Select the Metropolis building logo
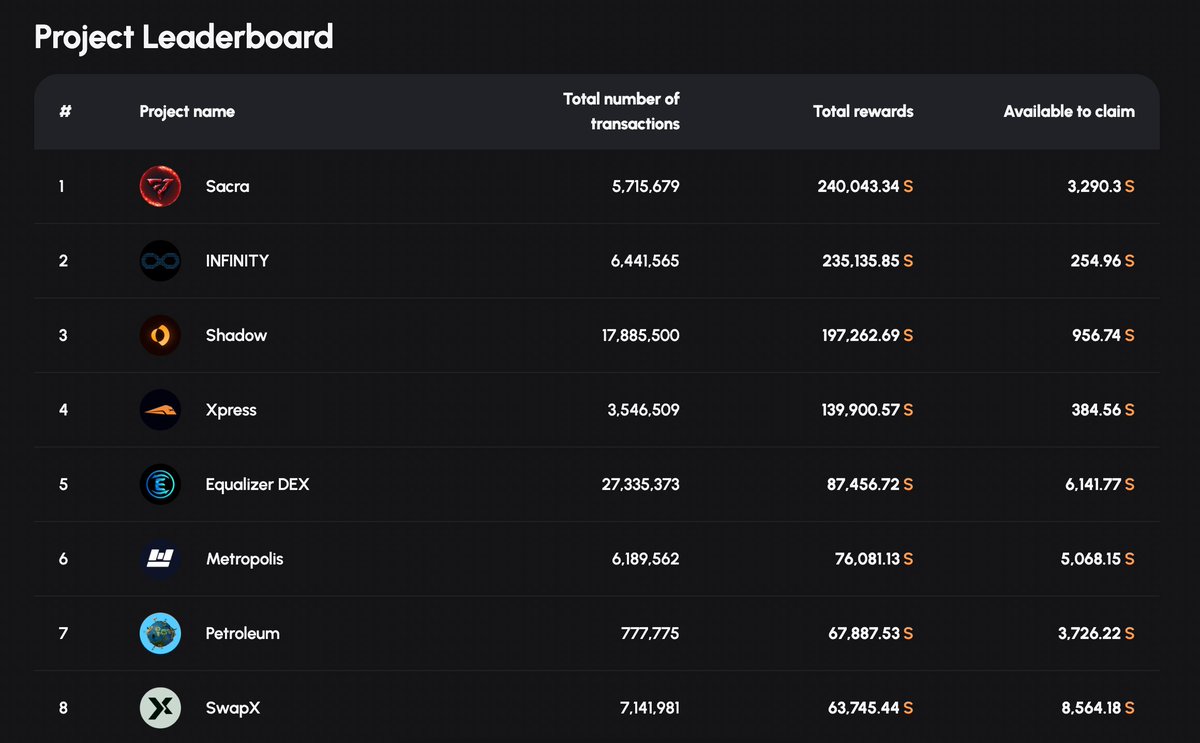Screen dimensions: 1200x743 (160, 559)
